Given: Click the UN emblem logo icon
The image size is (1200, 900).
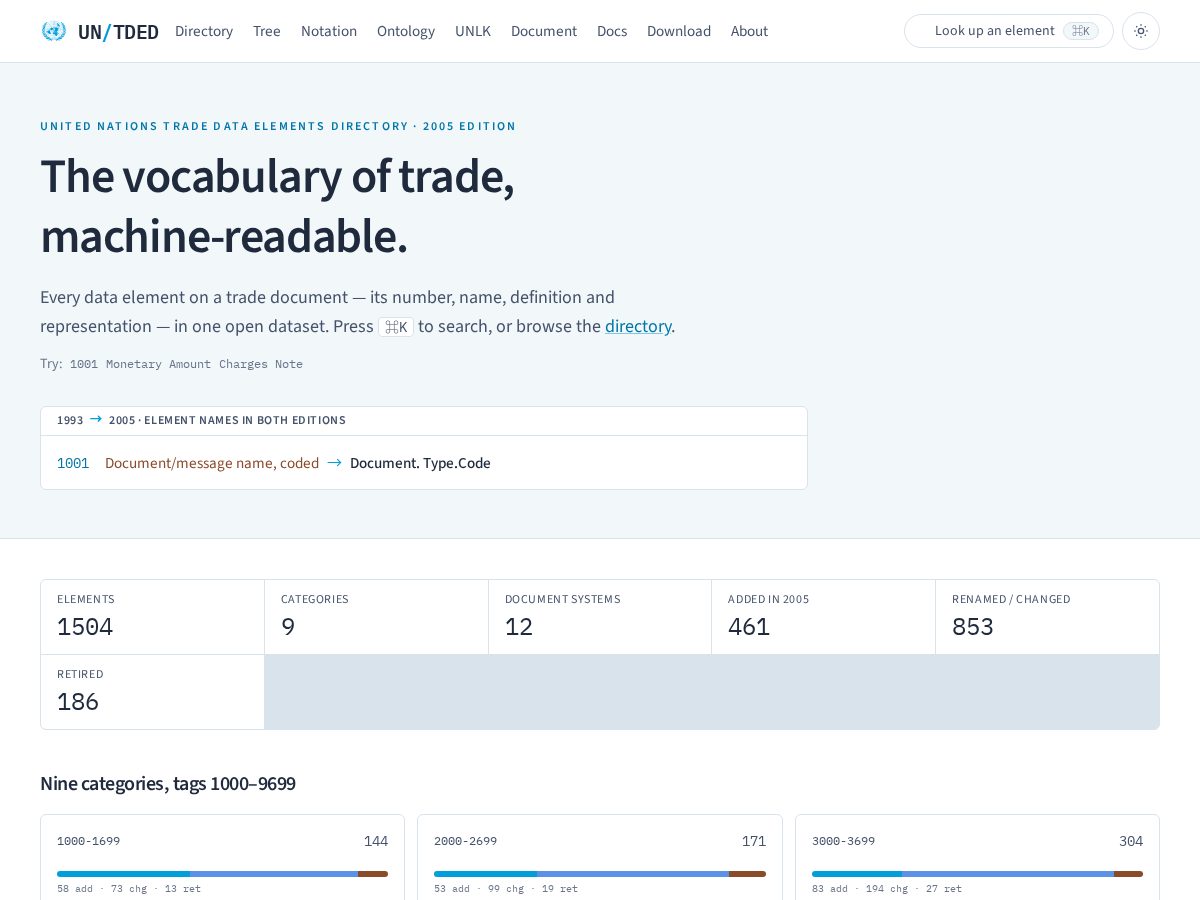Looking at the screenshot, I should coord(54,31).
